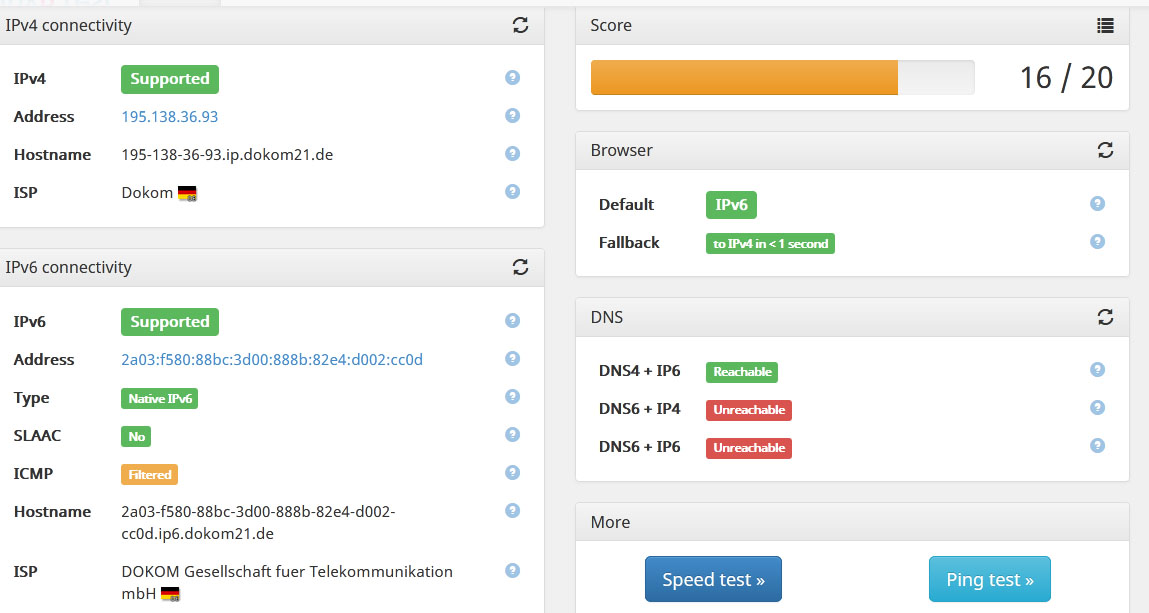Show help for DNS6 + IP4 row

click(x=1097, y=408)
